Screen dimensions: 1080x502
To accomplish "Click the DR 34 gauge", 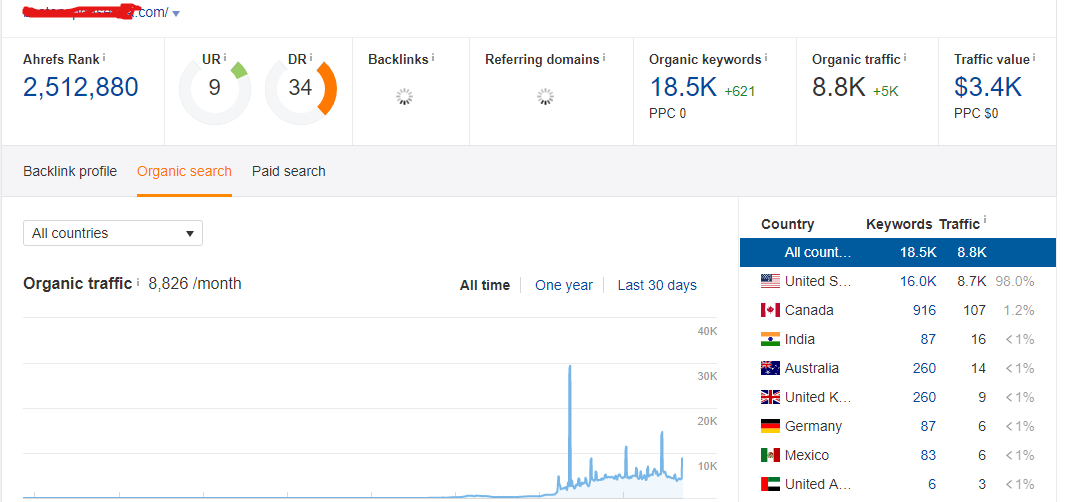I will pos(300,89).
